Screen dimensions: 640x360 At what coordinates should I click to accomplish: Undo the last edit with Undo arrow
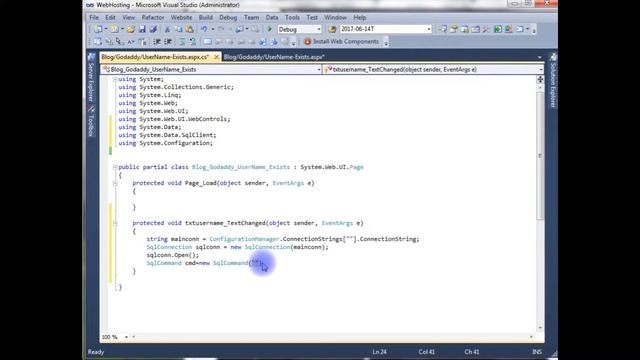point(204,29)
